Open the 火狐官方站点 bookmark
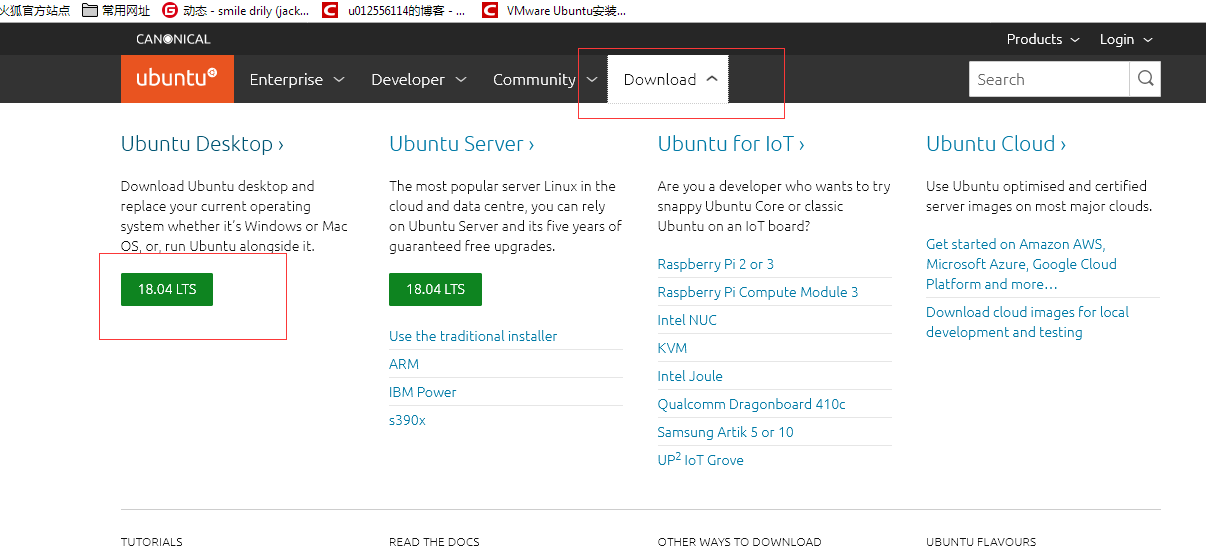The width and height of the screenshot is (1206, 548). (35, 11)
